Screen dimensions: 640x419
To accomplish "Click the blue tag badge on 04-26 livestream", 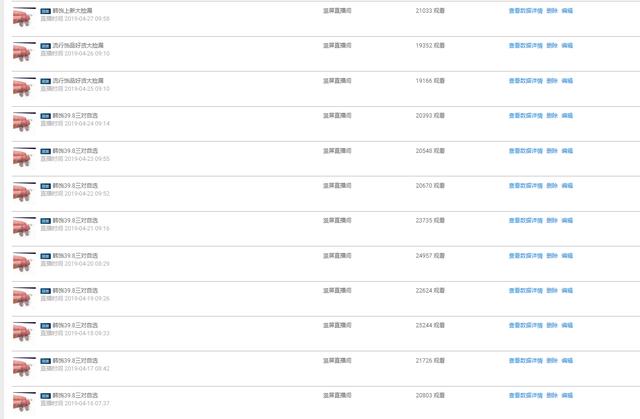I will (45, 46).
